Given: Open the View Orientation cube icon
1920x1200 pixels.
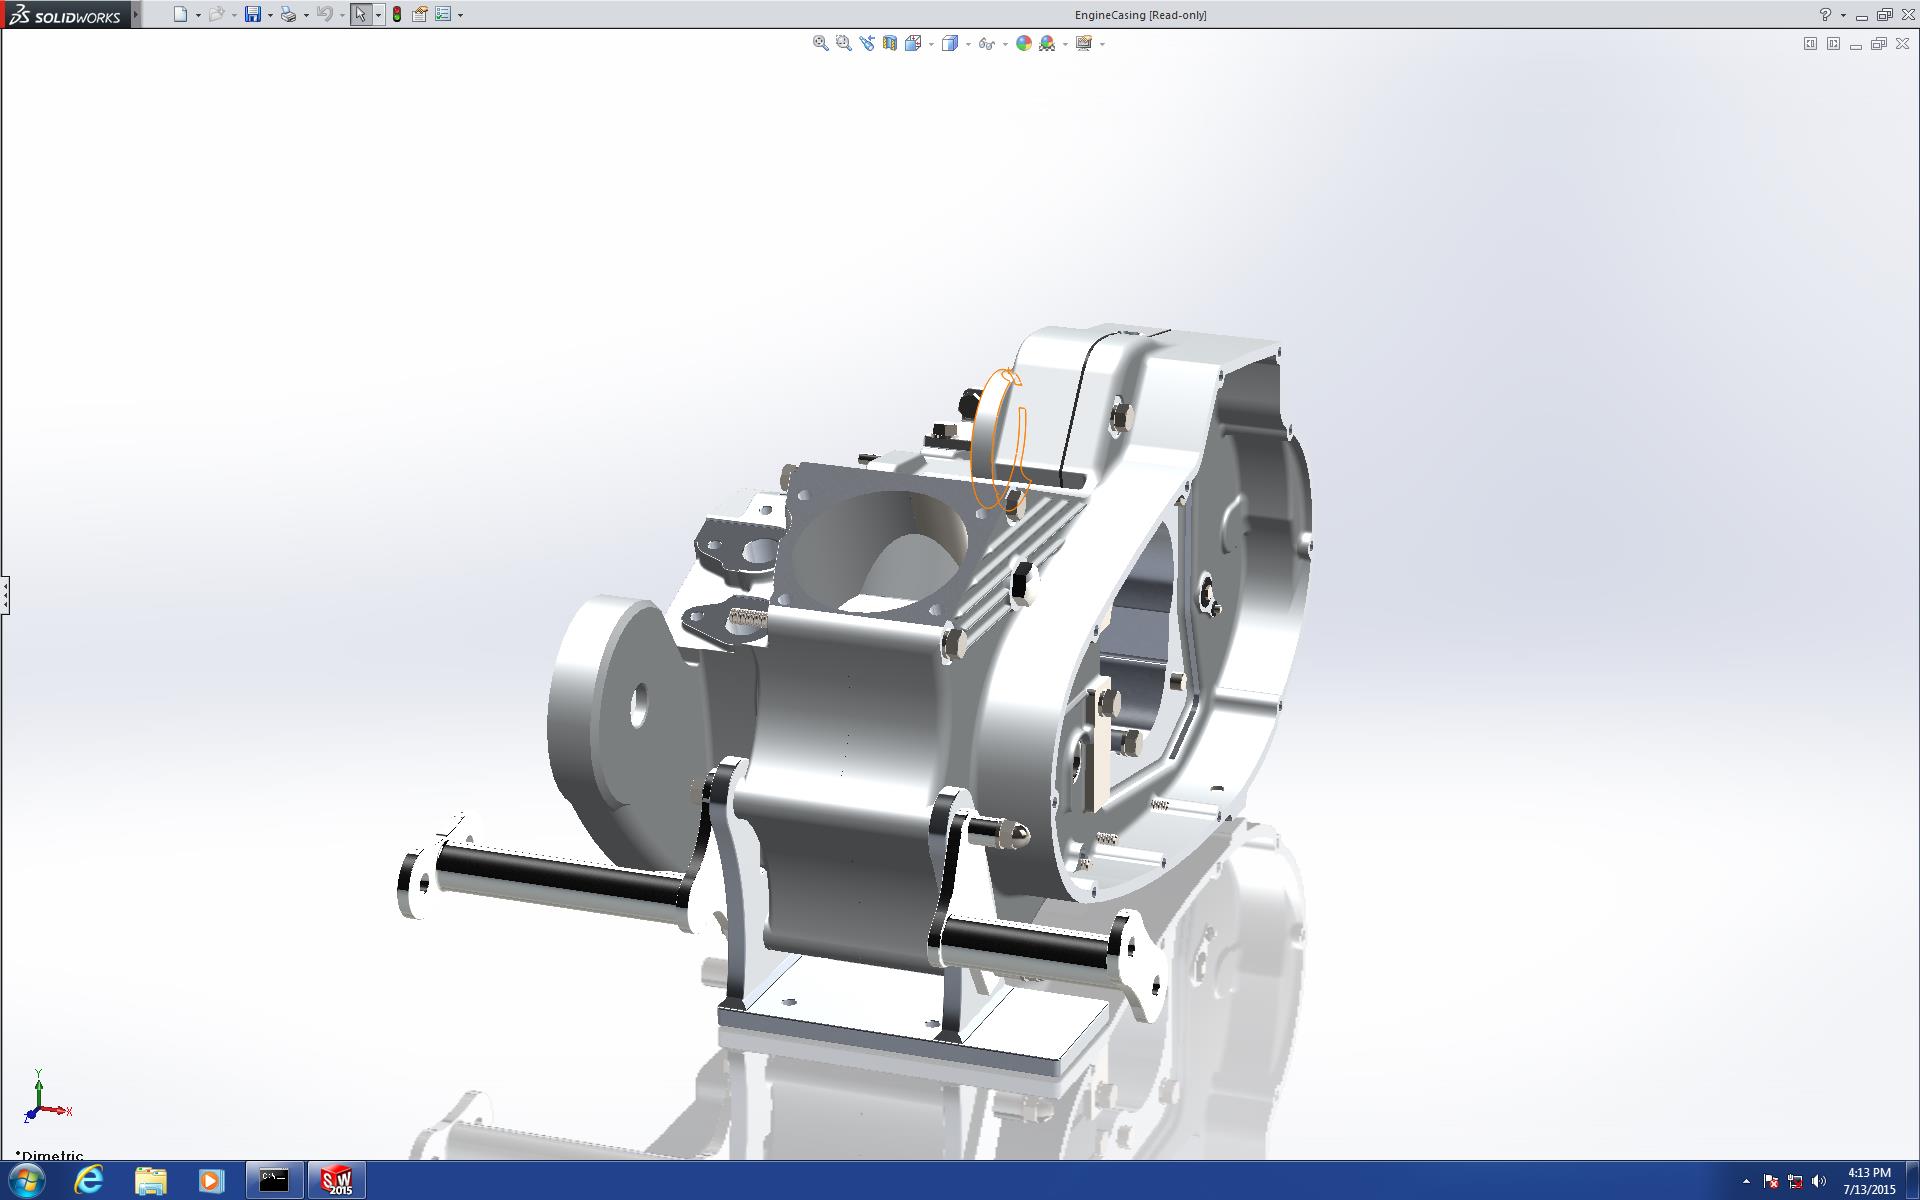Looking at the screenshot, I should (912, 43).
